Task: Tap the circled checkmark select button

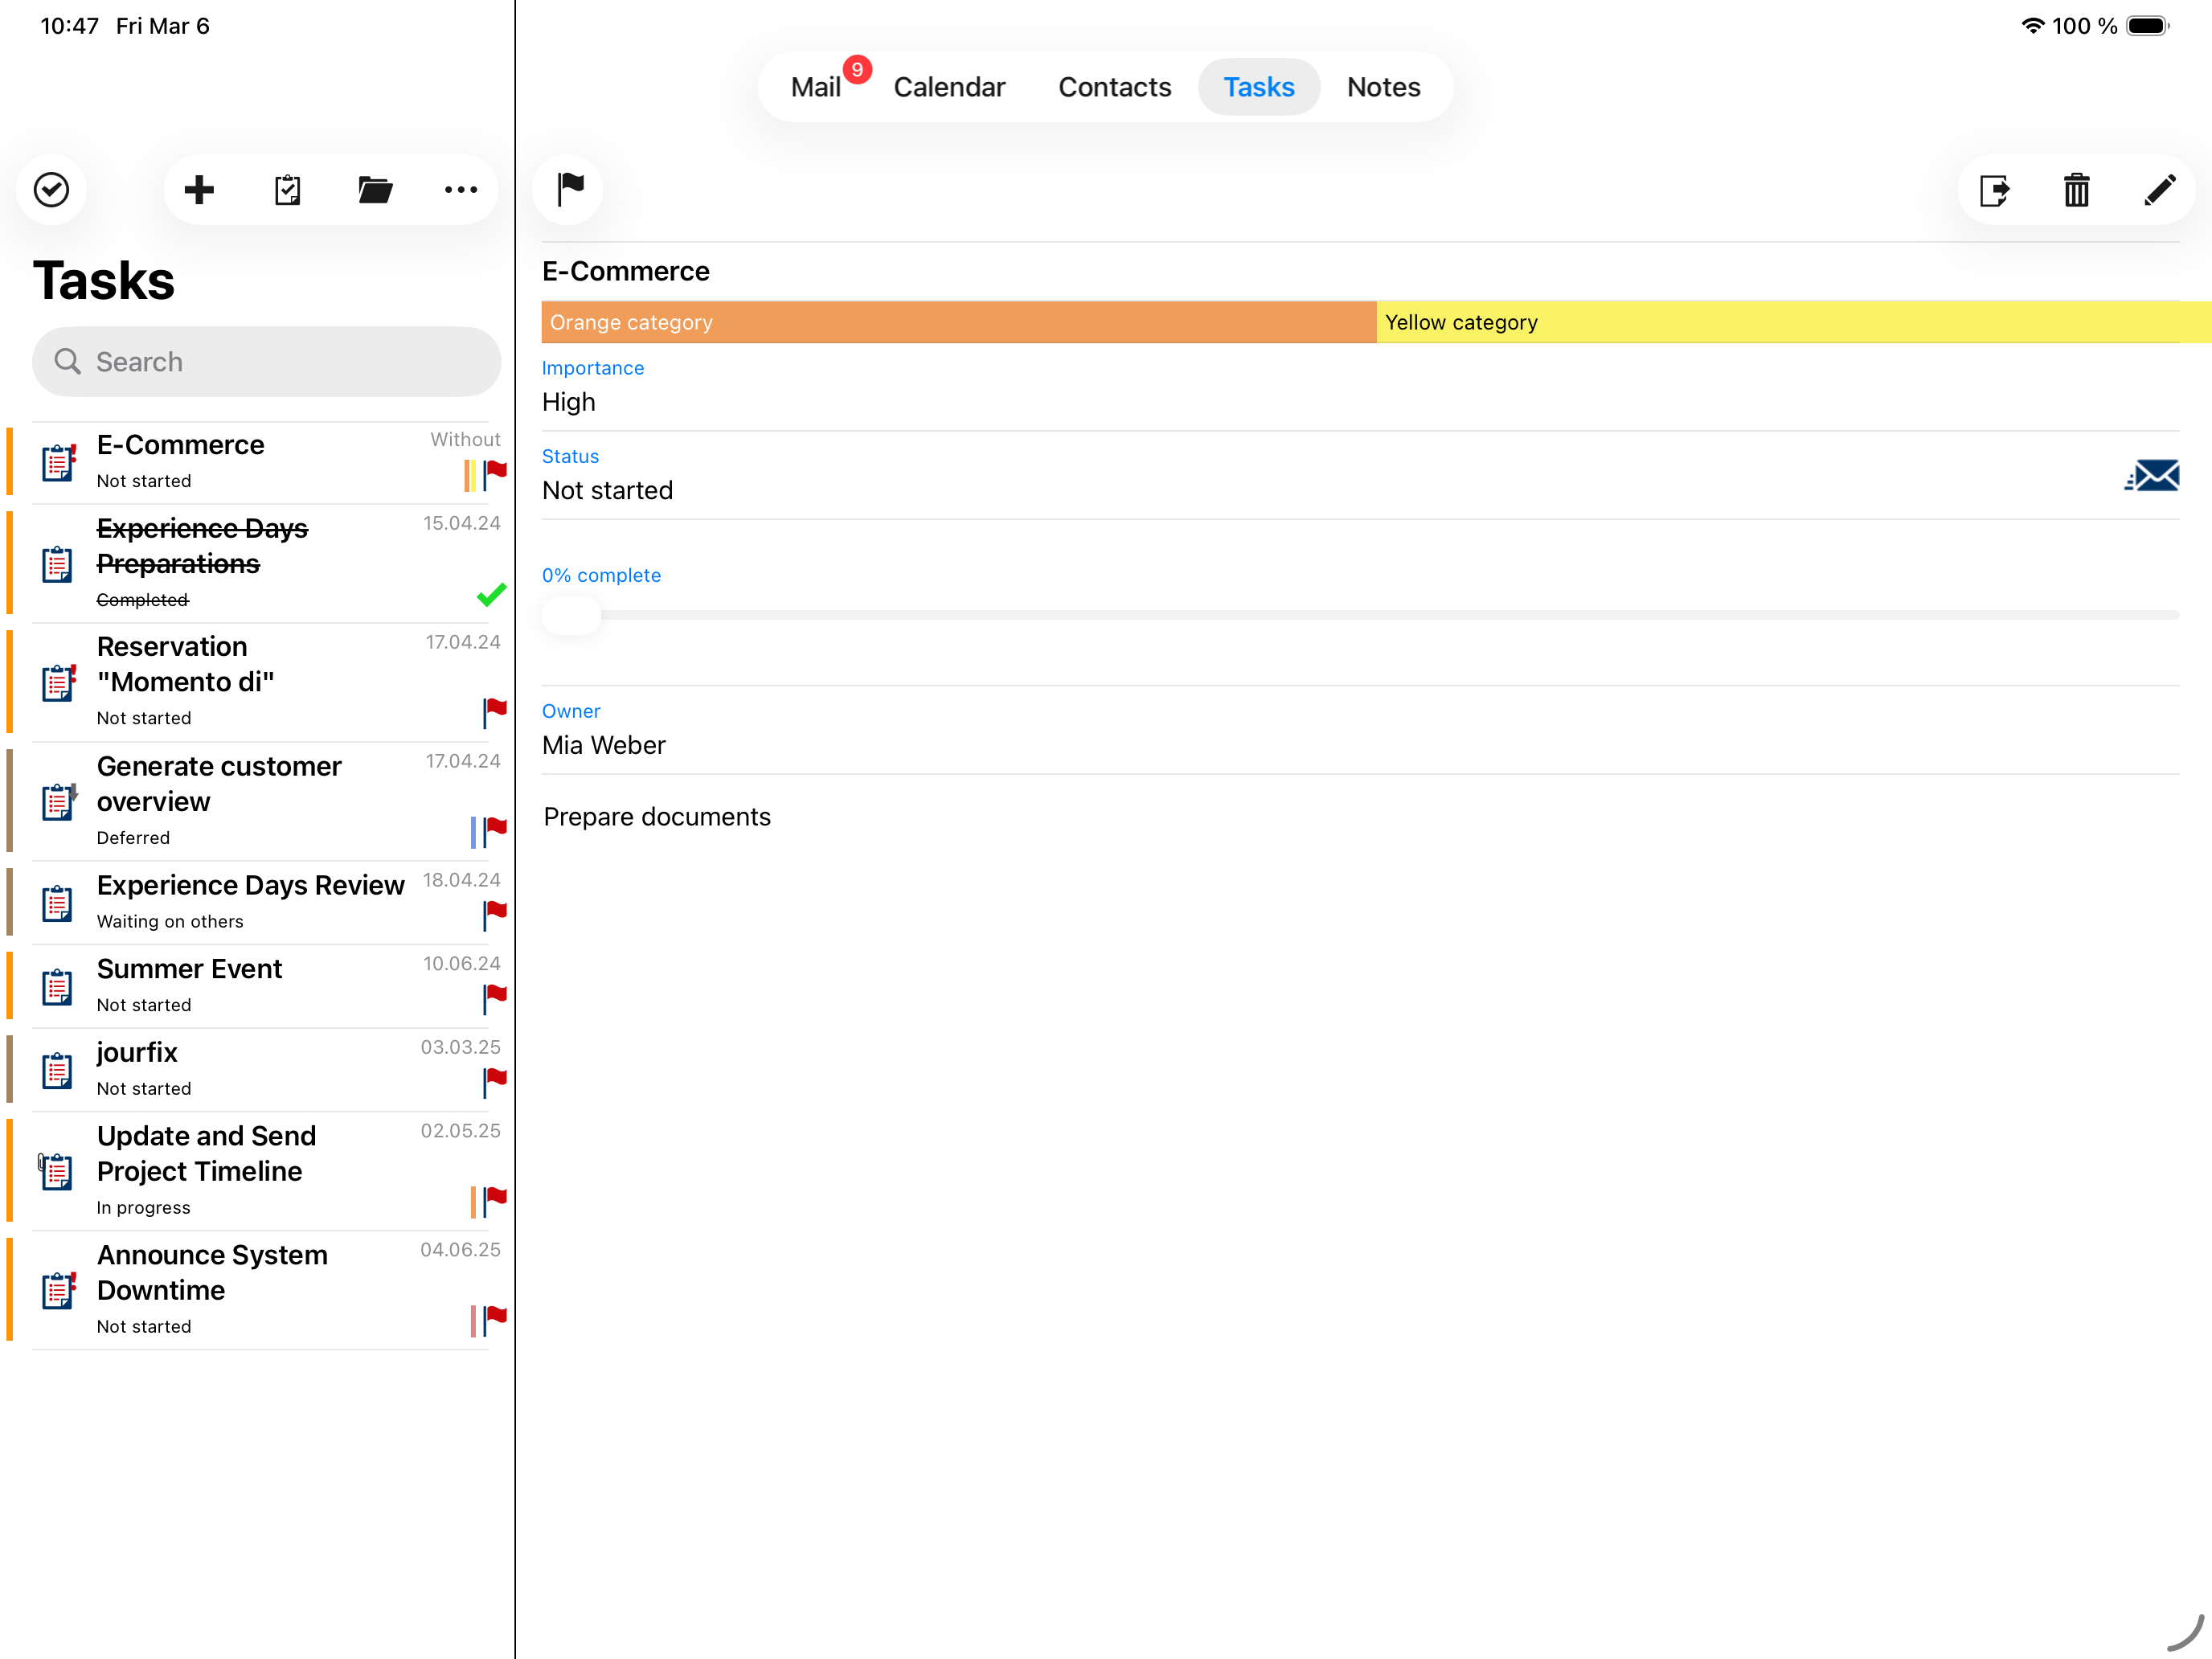Action: [51, 190]
